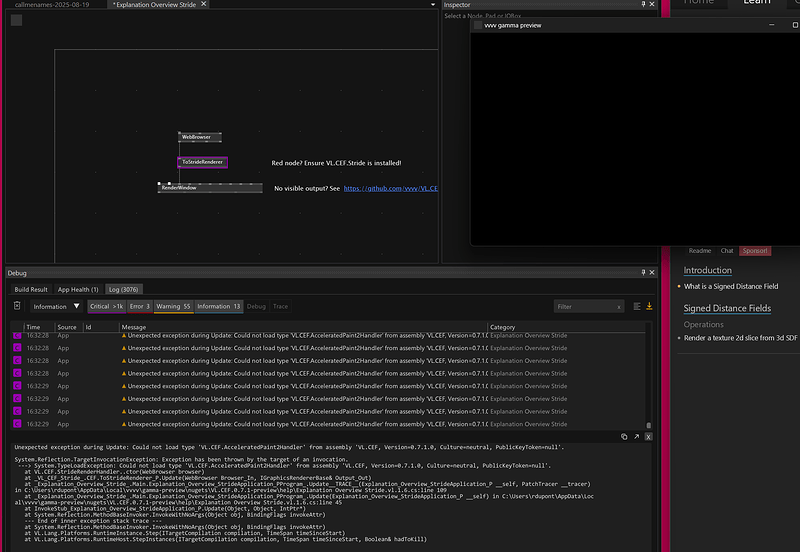Toggle the log list view icon

637,306
